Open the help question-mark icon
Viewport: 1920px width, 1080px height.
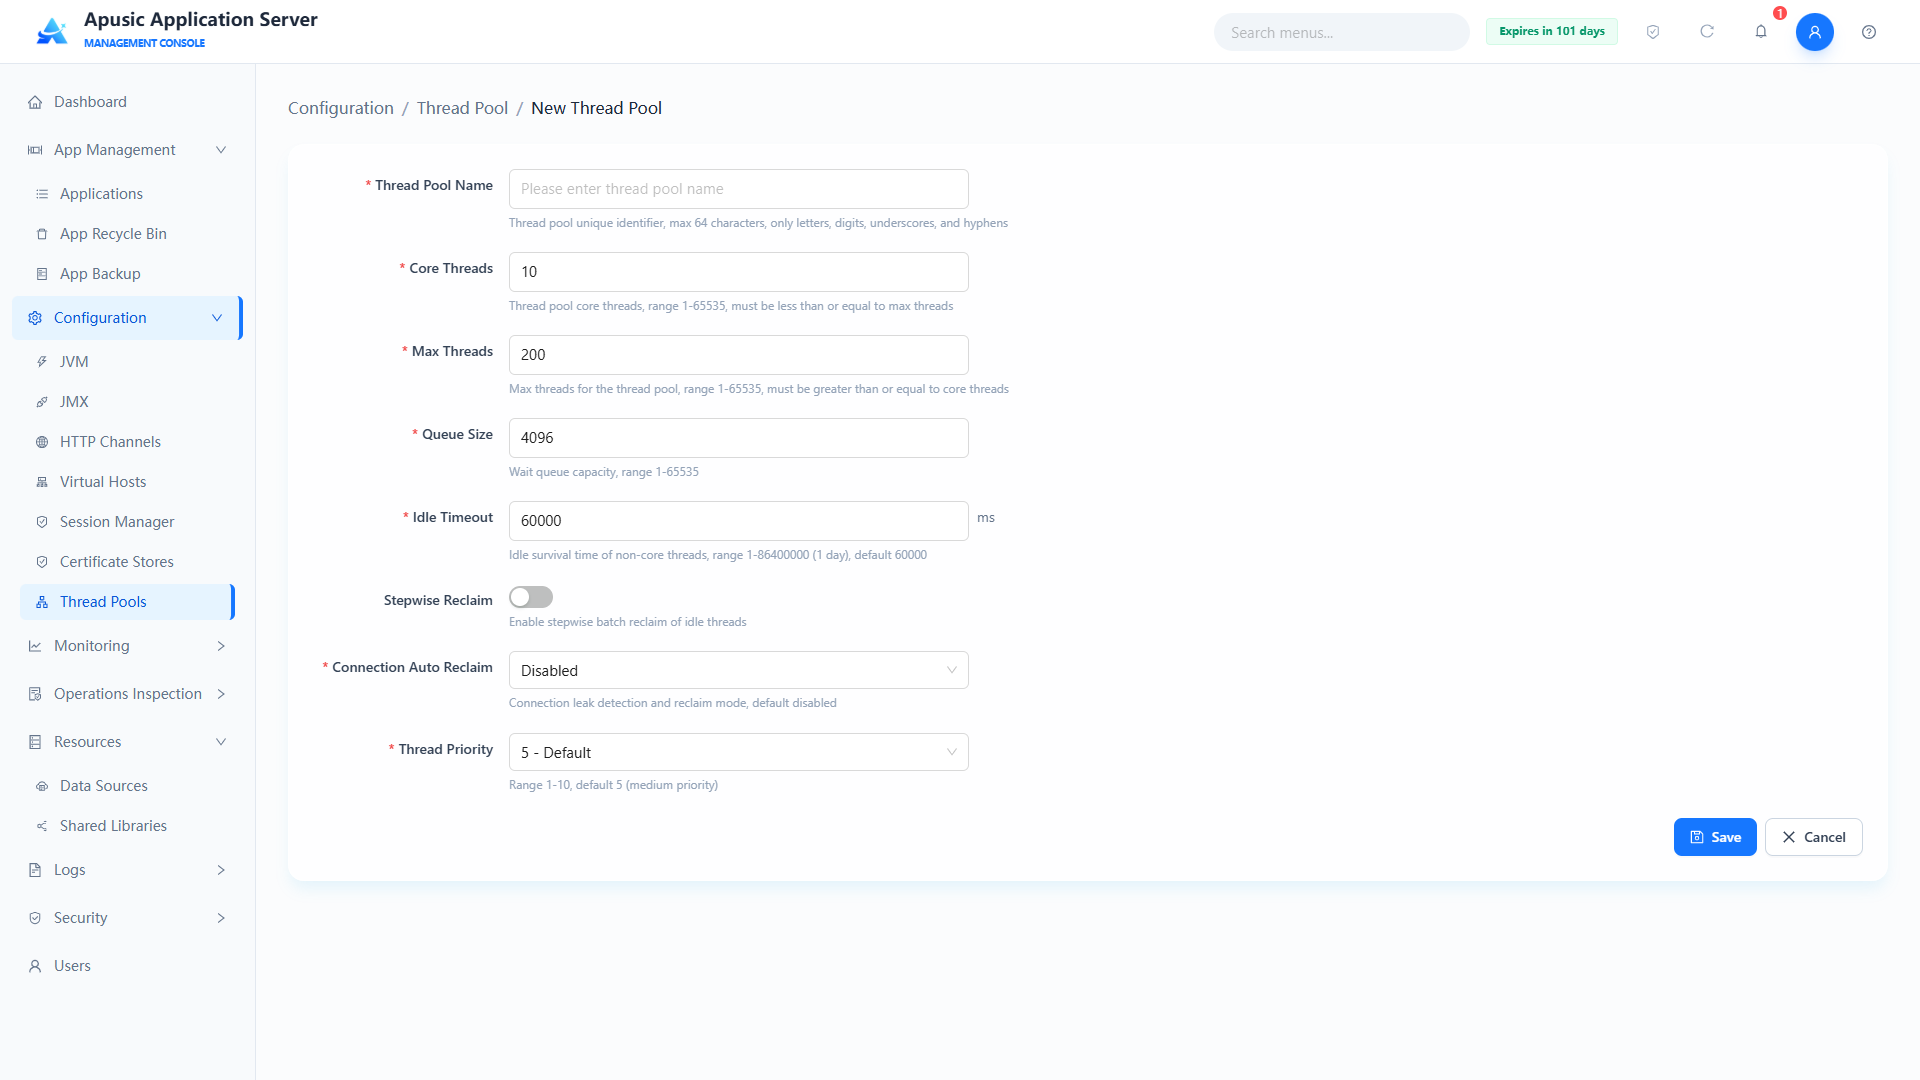point(1869,32)
